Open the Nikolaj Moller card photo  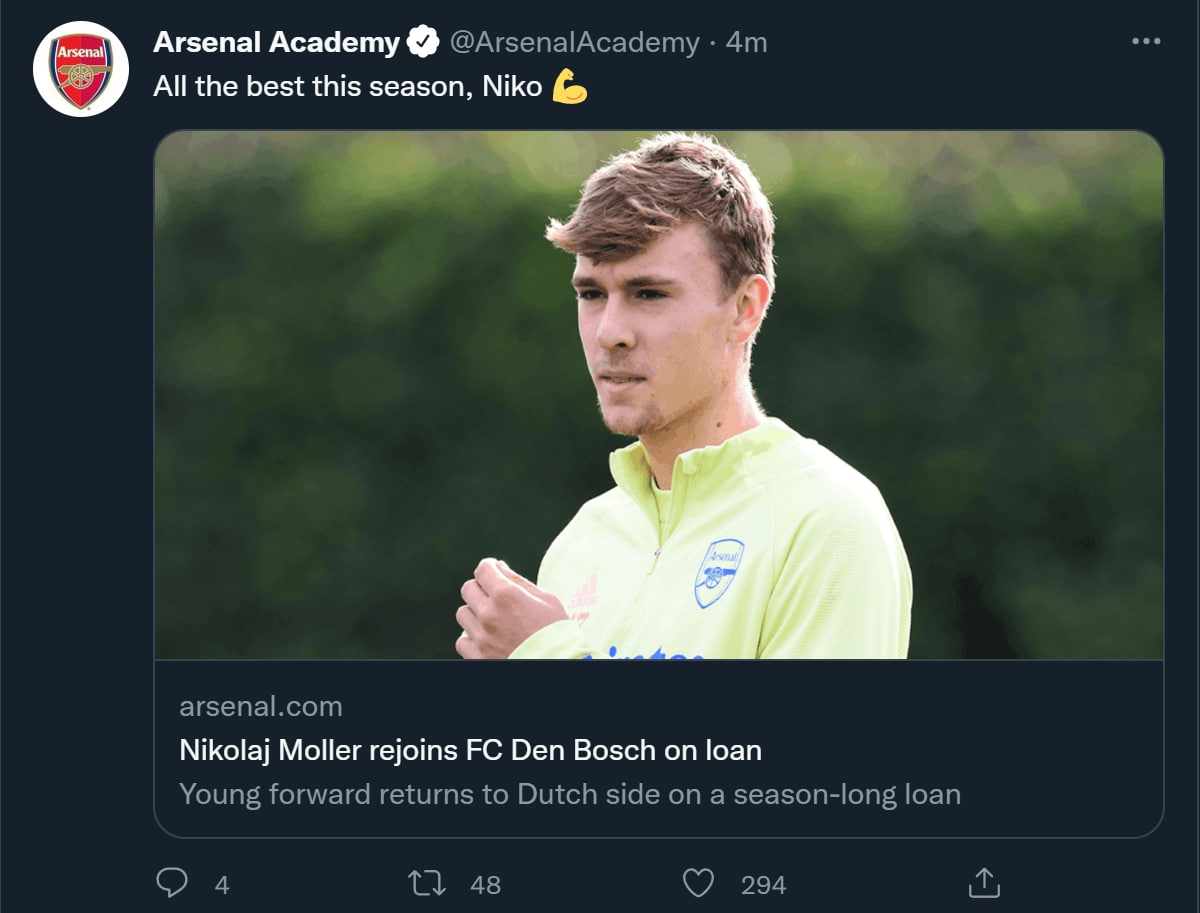(x=658, y=395)
